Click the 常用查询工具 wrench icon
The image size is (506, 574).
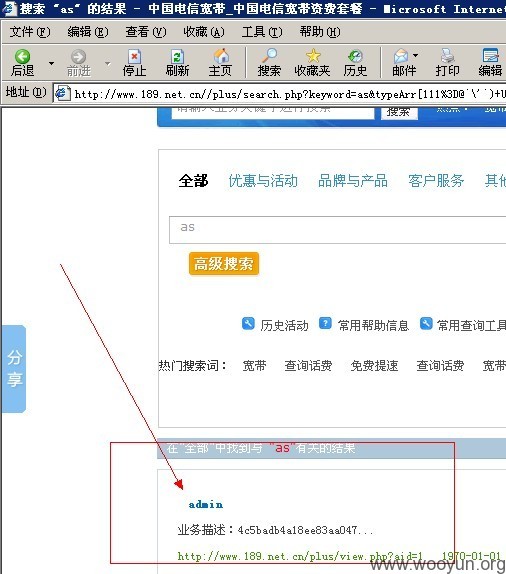(x=426, y=324)
